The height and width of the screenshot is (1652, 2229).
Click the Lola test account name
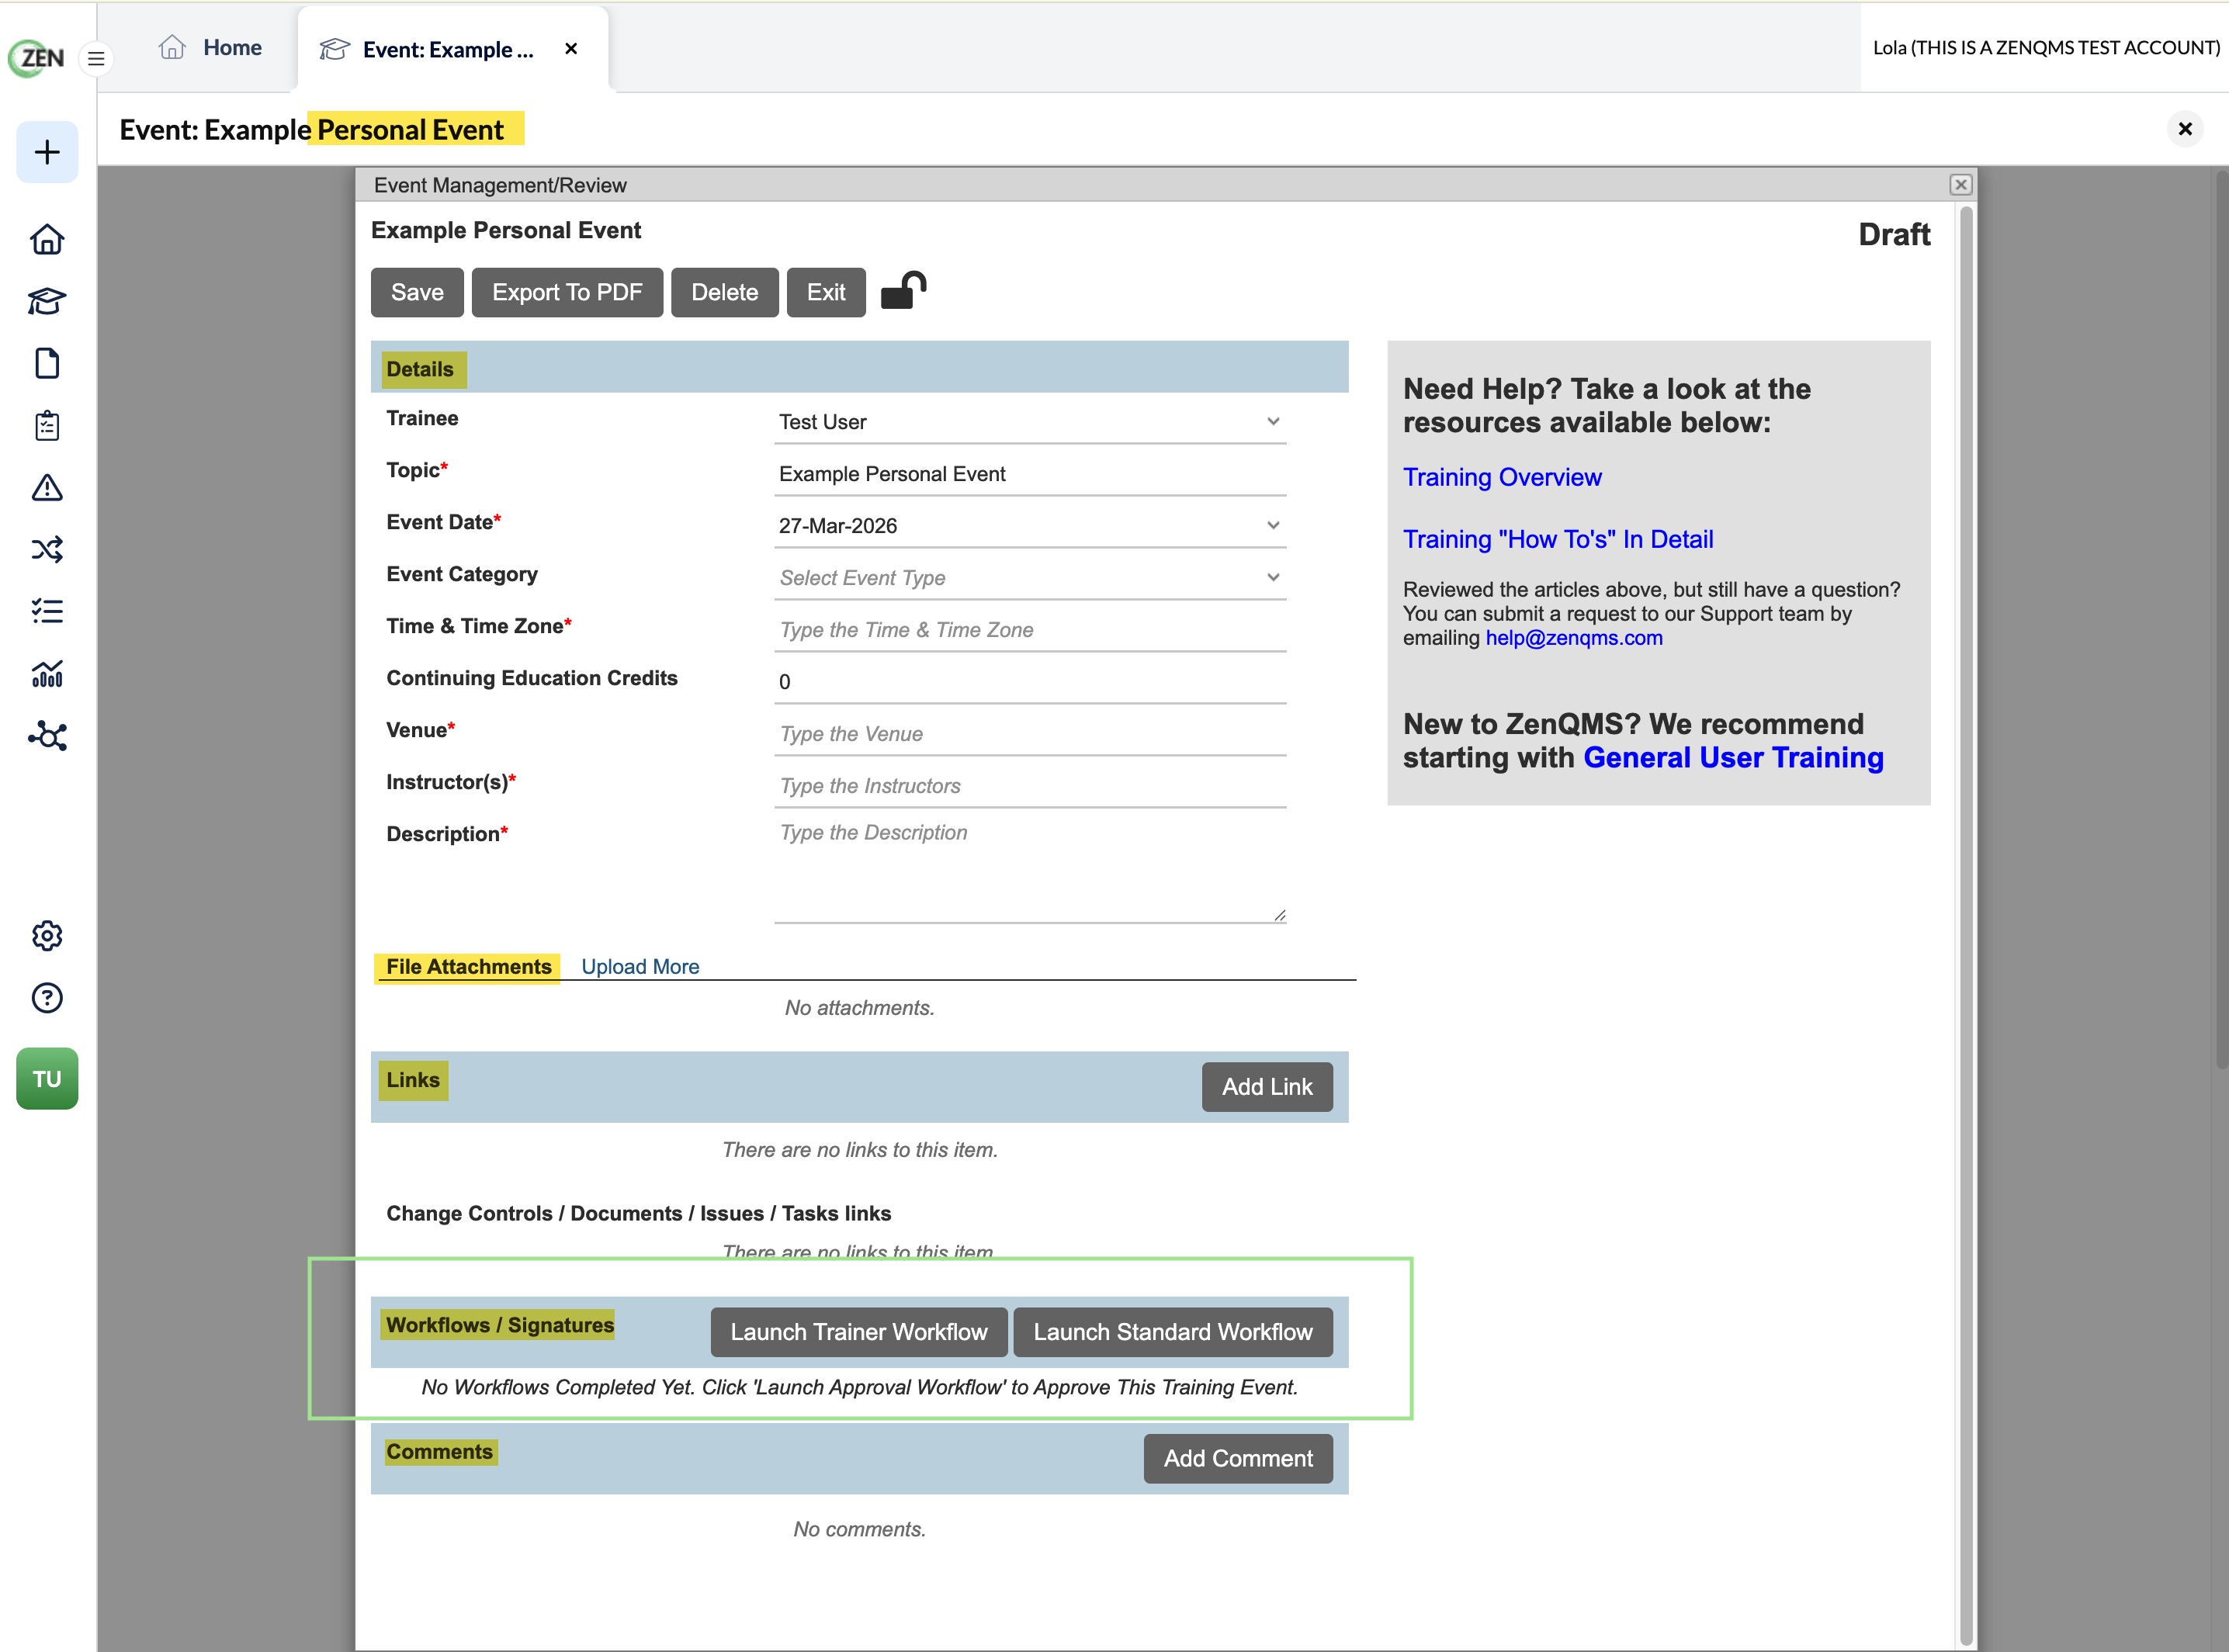pyautogui.click(x=2046, y=48)
